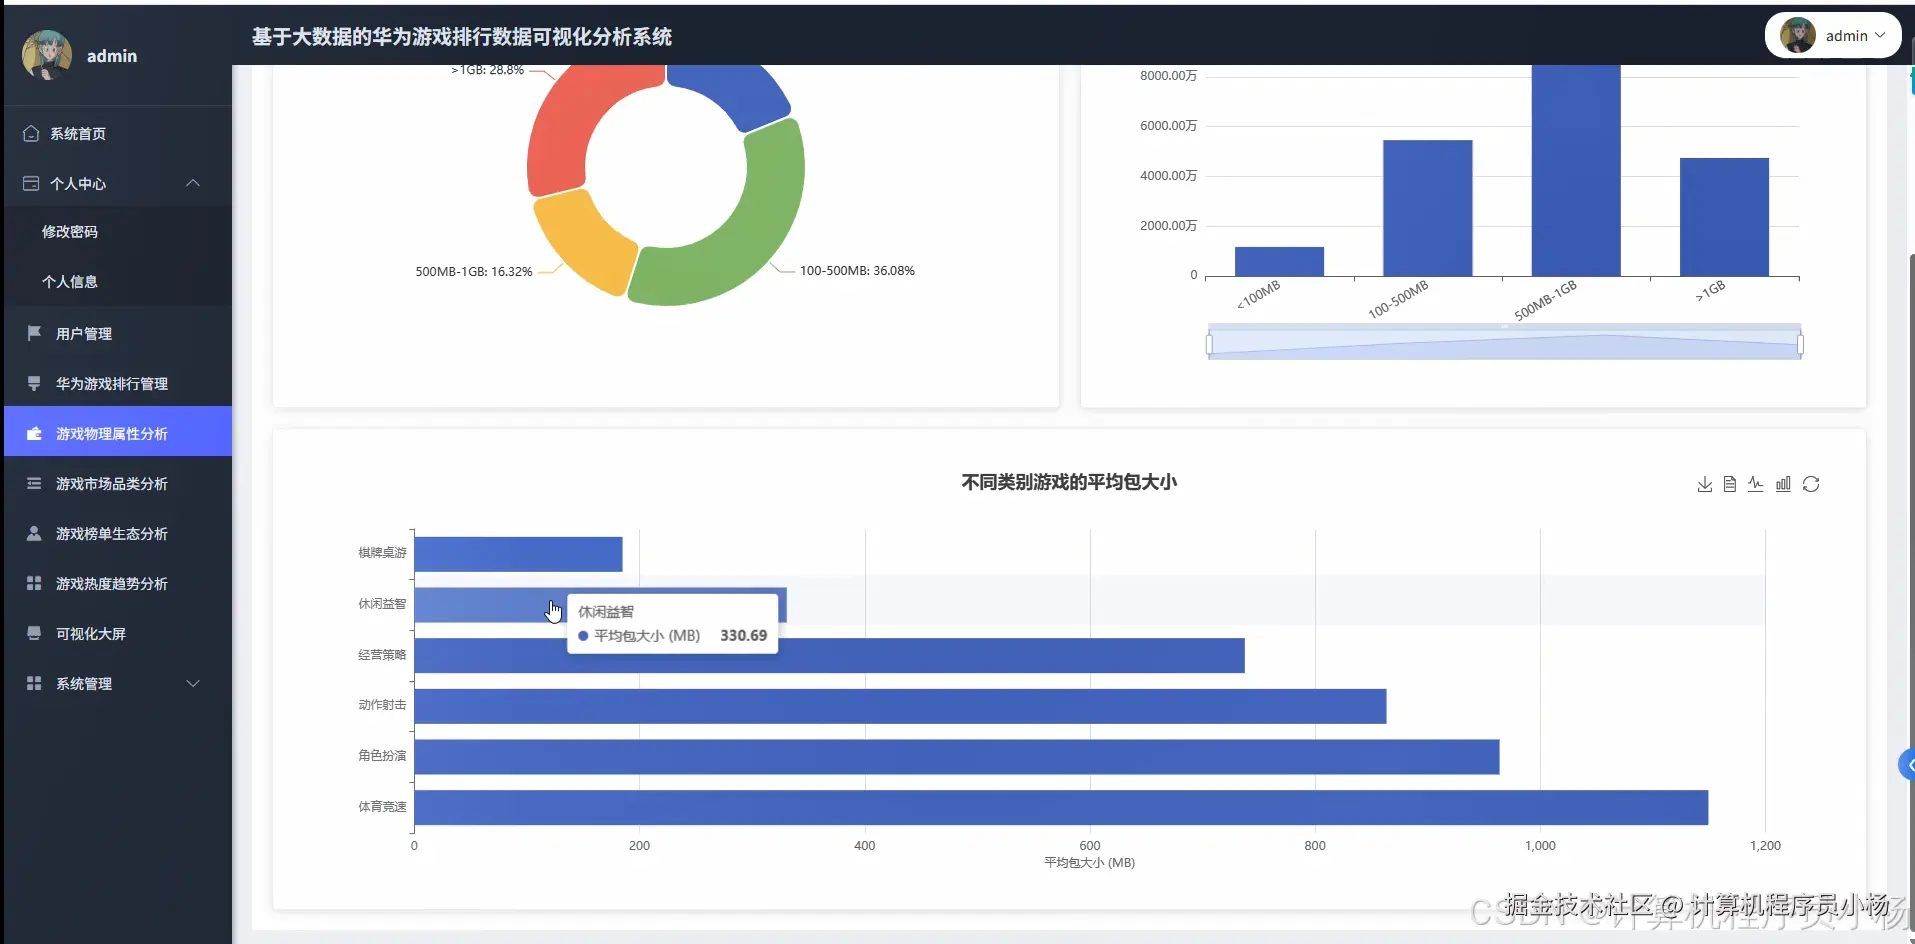Open the blue side drawer arrow tab
The image size is (1915, 944).
click(x=1907, y=765)
